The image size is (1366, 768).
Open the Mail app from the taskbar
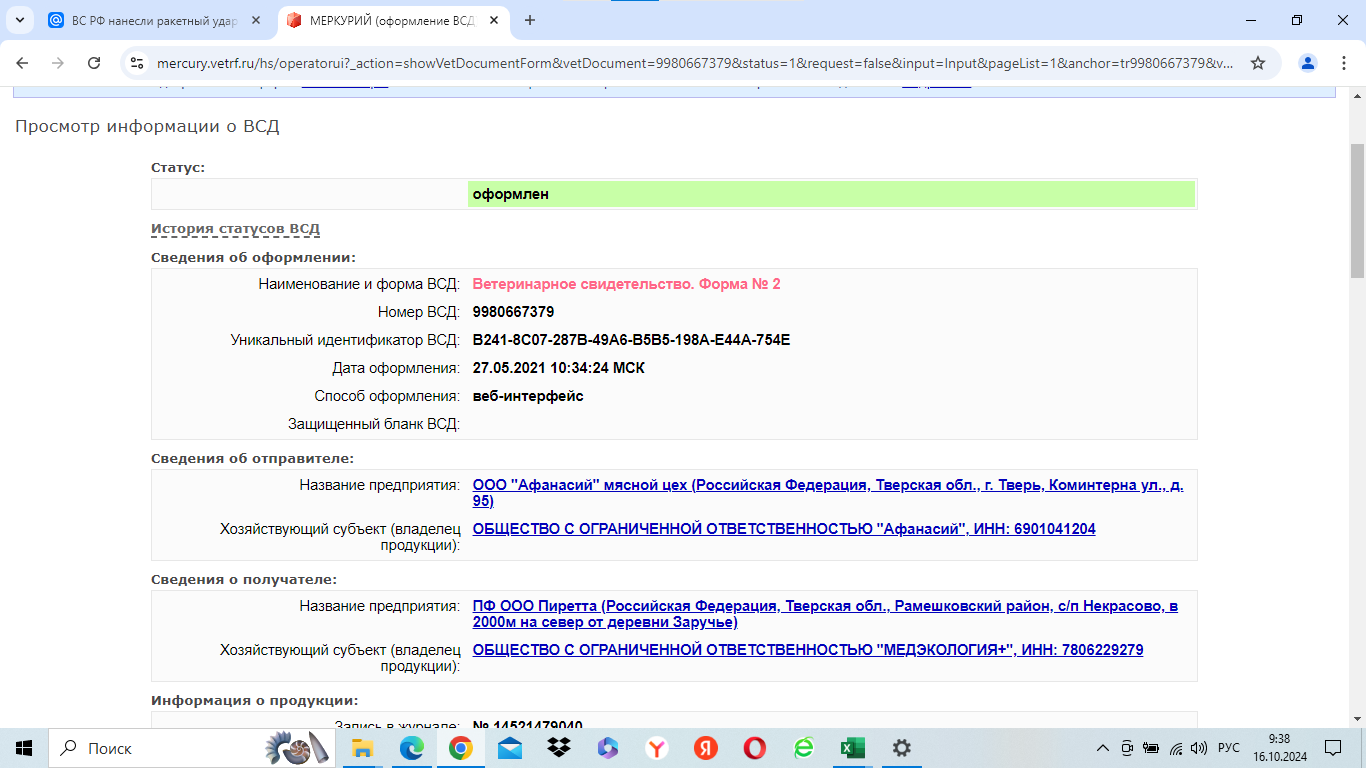pyautogui.click(x=509, y=748)
